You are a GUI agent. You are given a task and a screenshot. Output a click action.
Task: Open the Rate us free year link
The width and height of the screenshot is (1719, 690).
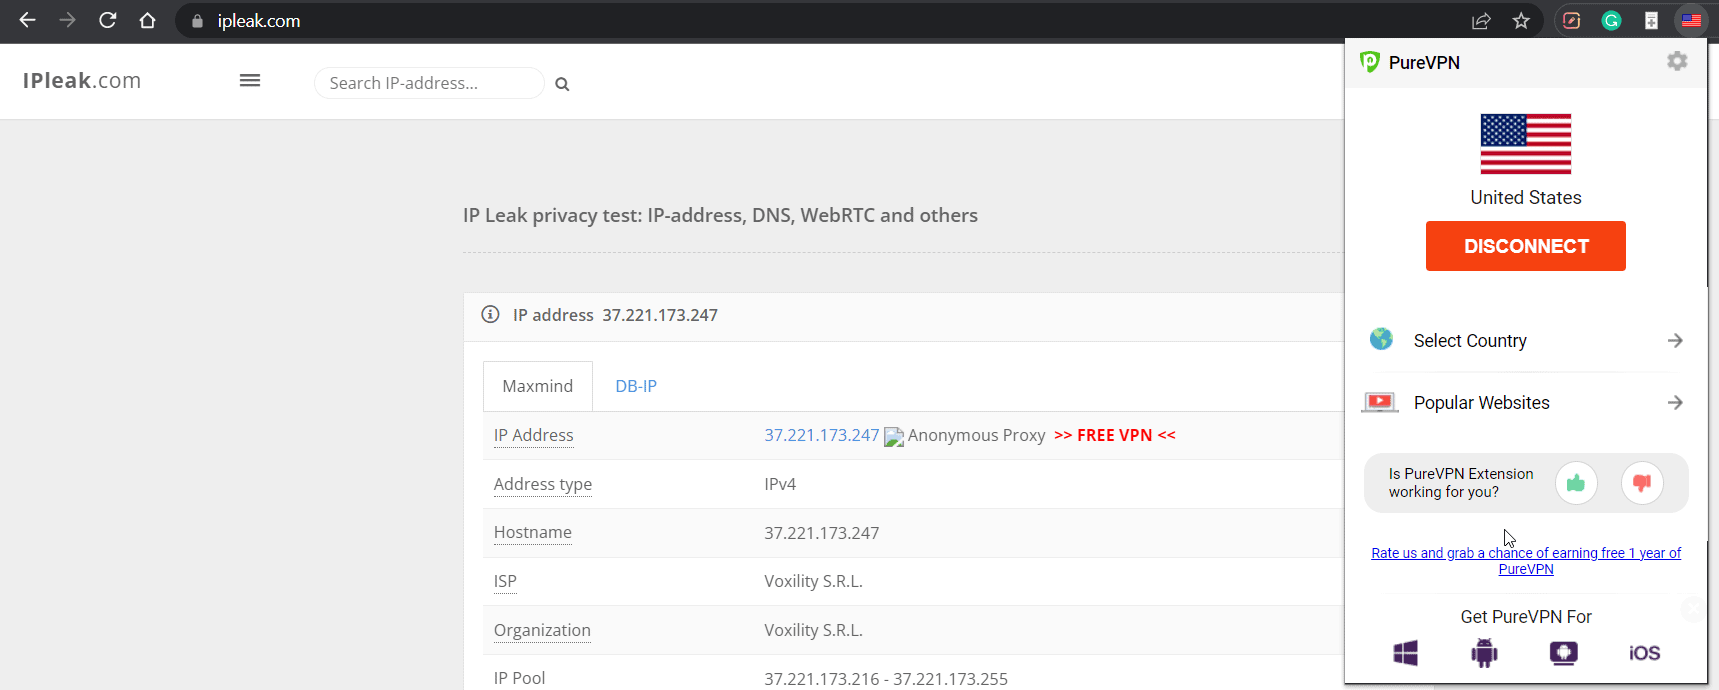(x=1526, y=561)
